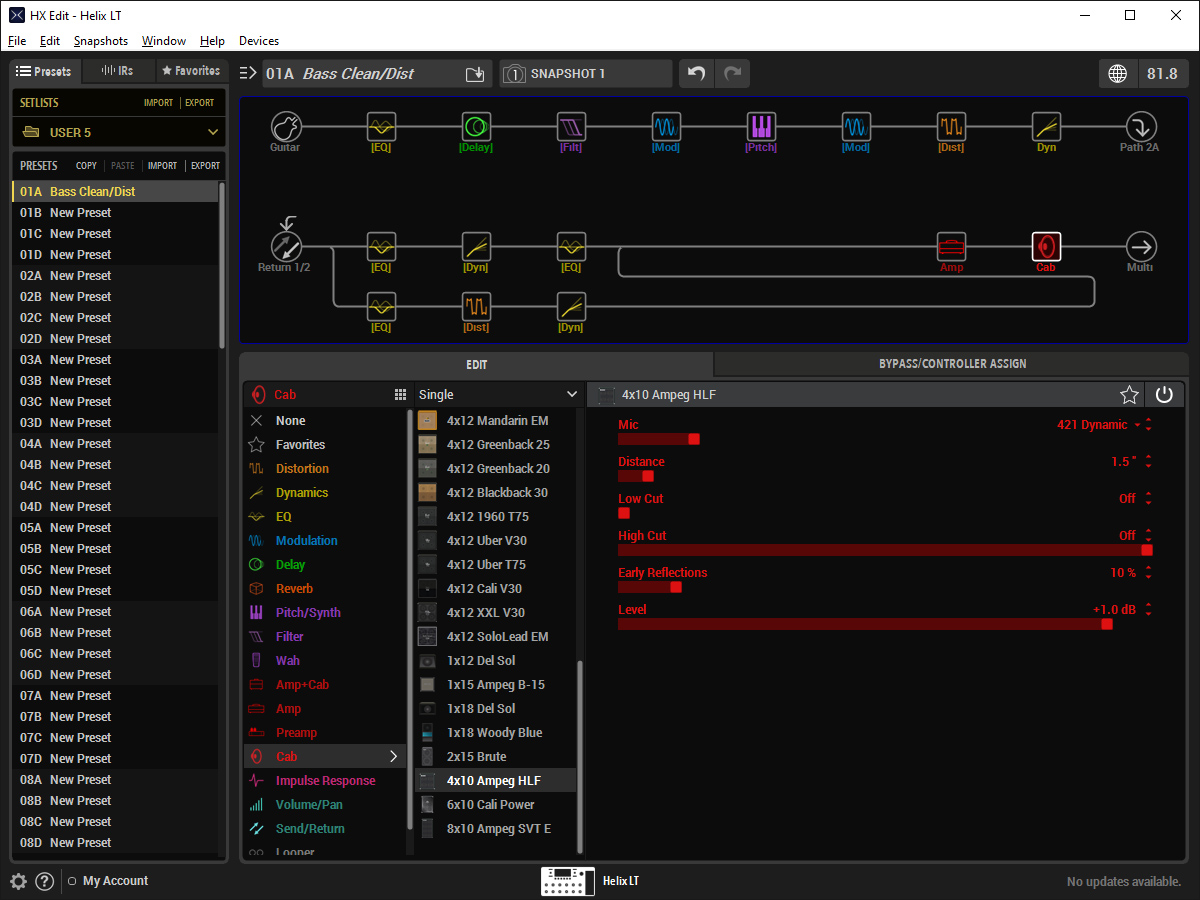Select the Path 2A output block
1200x900 pixels.
[x=1141, y=127]
